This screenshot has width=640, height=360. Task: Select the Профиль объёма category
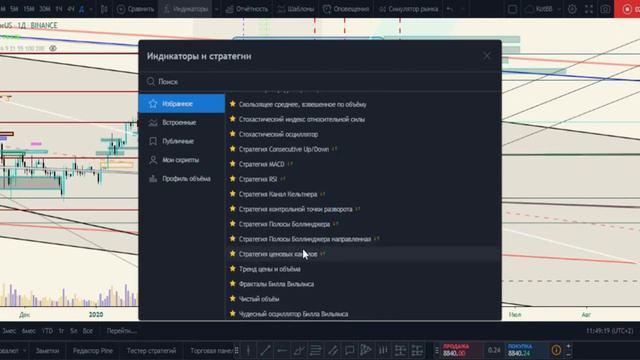point(182,179)
